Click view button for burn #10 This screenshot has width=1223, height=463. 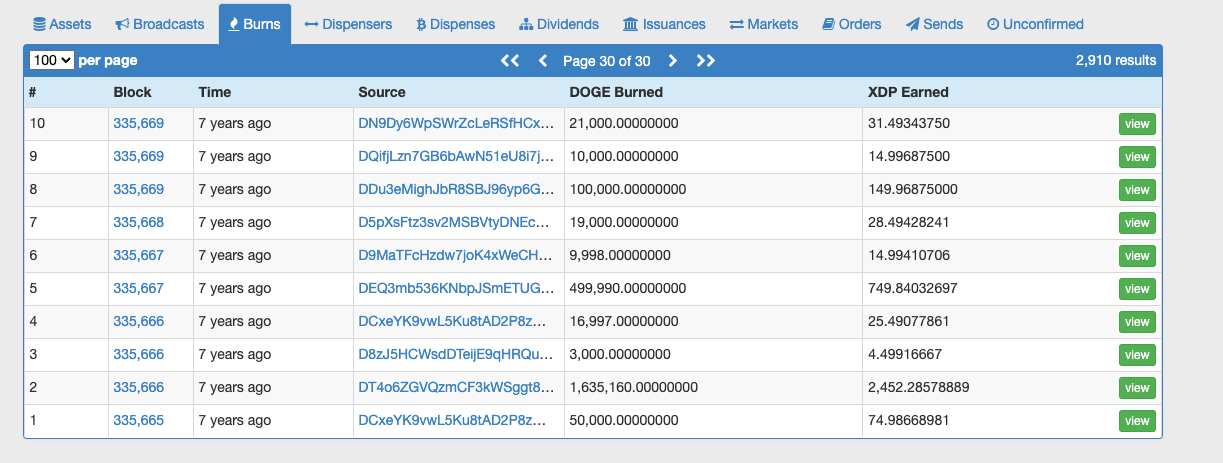click(1137, 124)
